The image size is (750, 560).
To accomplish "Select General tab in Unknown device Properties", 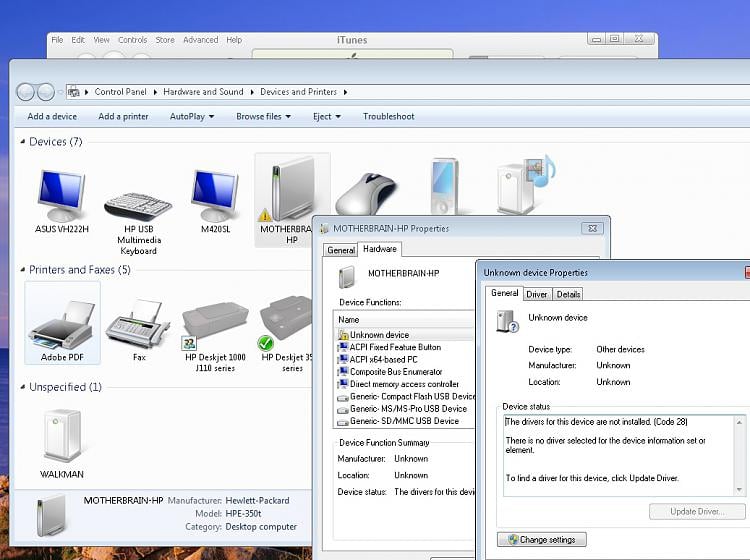I will [x=505, y=293].
